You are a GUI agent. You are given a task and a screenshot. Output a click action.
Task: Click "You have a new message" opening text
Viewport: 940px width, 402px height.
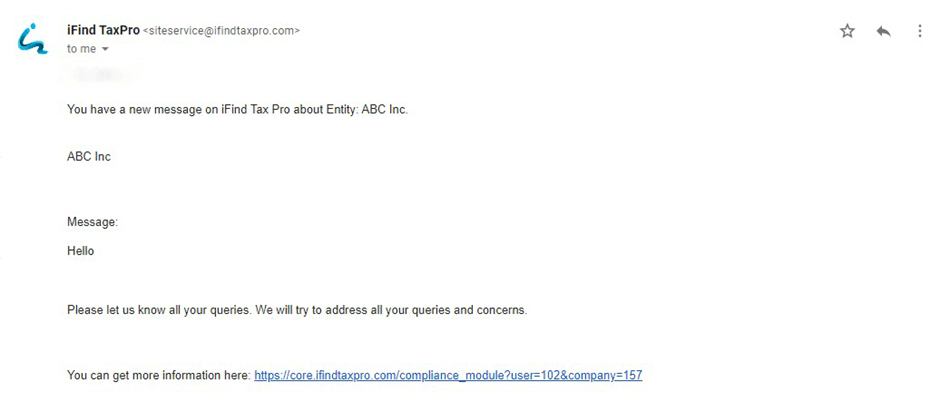click(134, 109)
